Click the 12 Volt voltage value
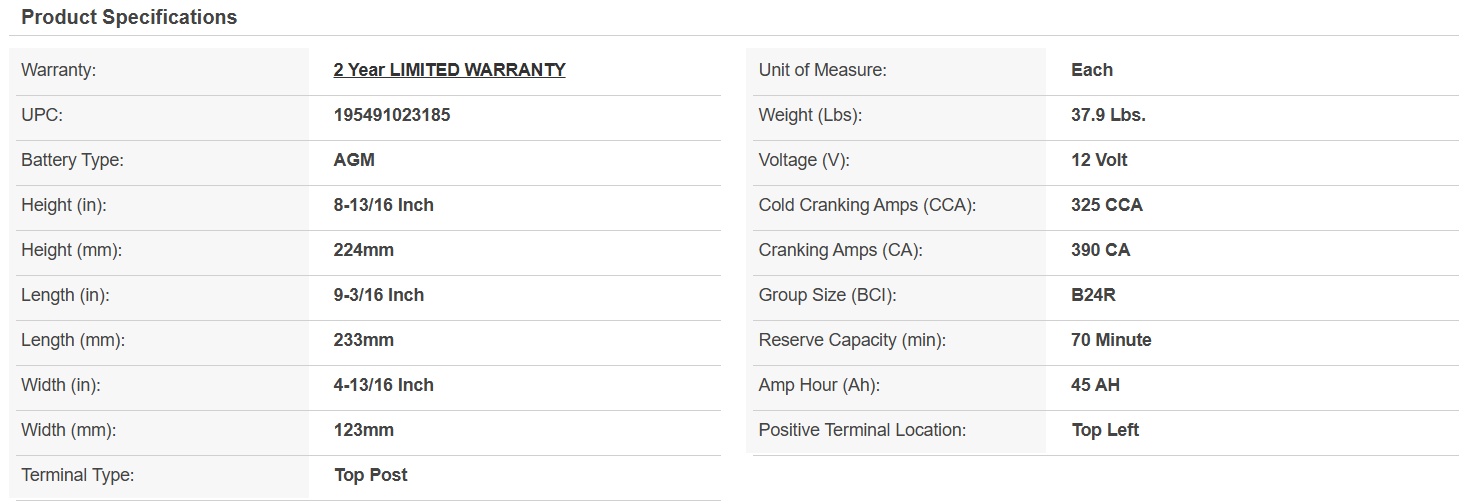Screen dimensions: 1468x501 click(x=1099, y=160)
